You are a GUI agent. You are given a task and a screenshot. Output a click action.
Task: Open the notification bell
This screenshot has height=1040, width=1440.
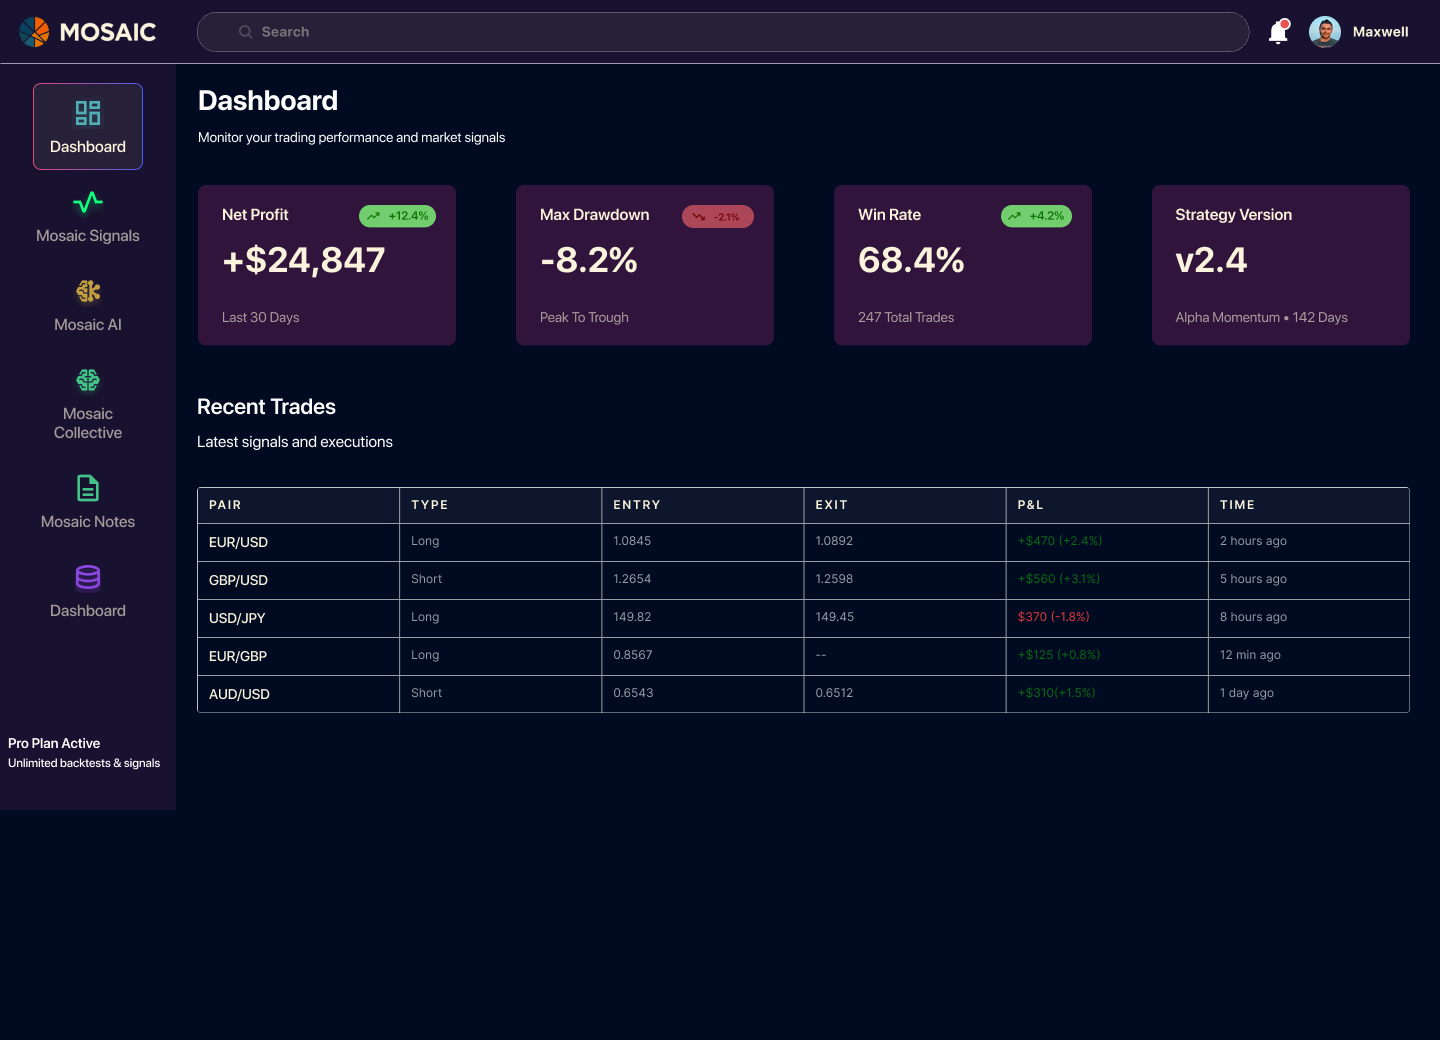1278,32
